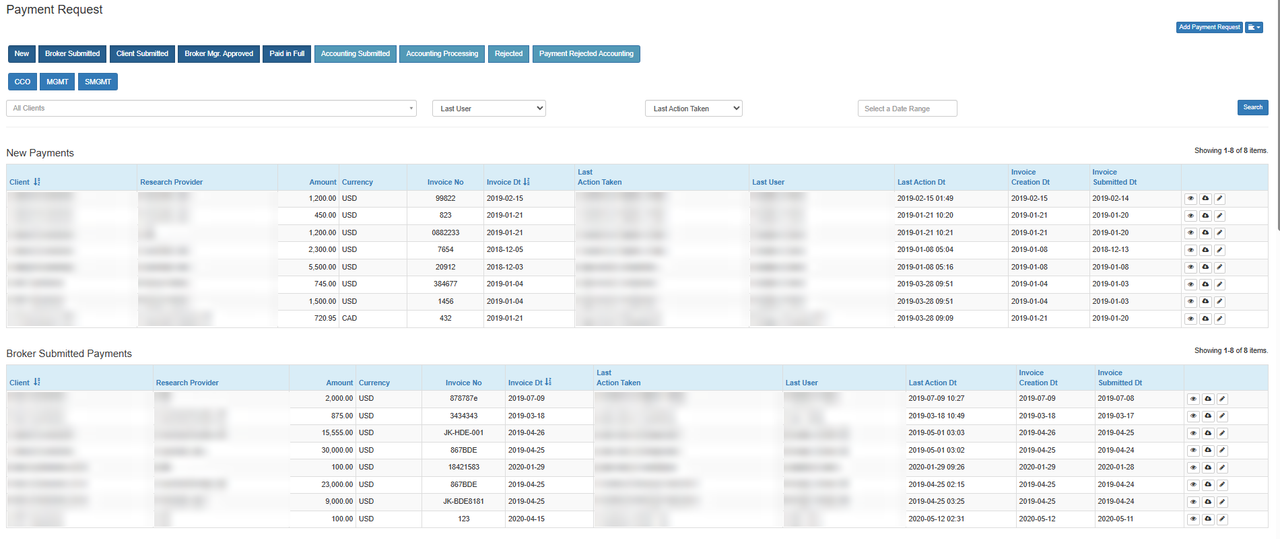This screenshot has width=1280, height=539.
Task: Edit invoice 823 with pencil icon
Action: pyautogui.click(x=1220, y=216)
